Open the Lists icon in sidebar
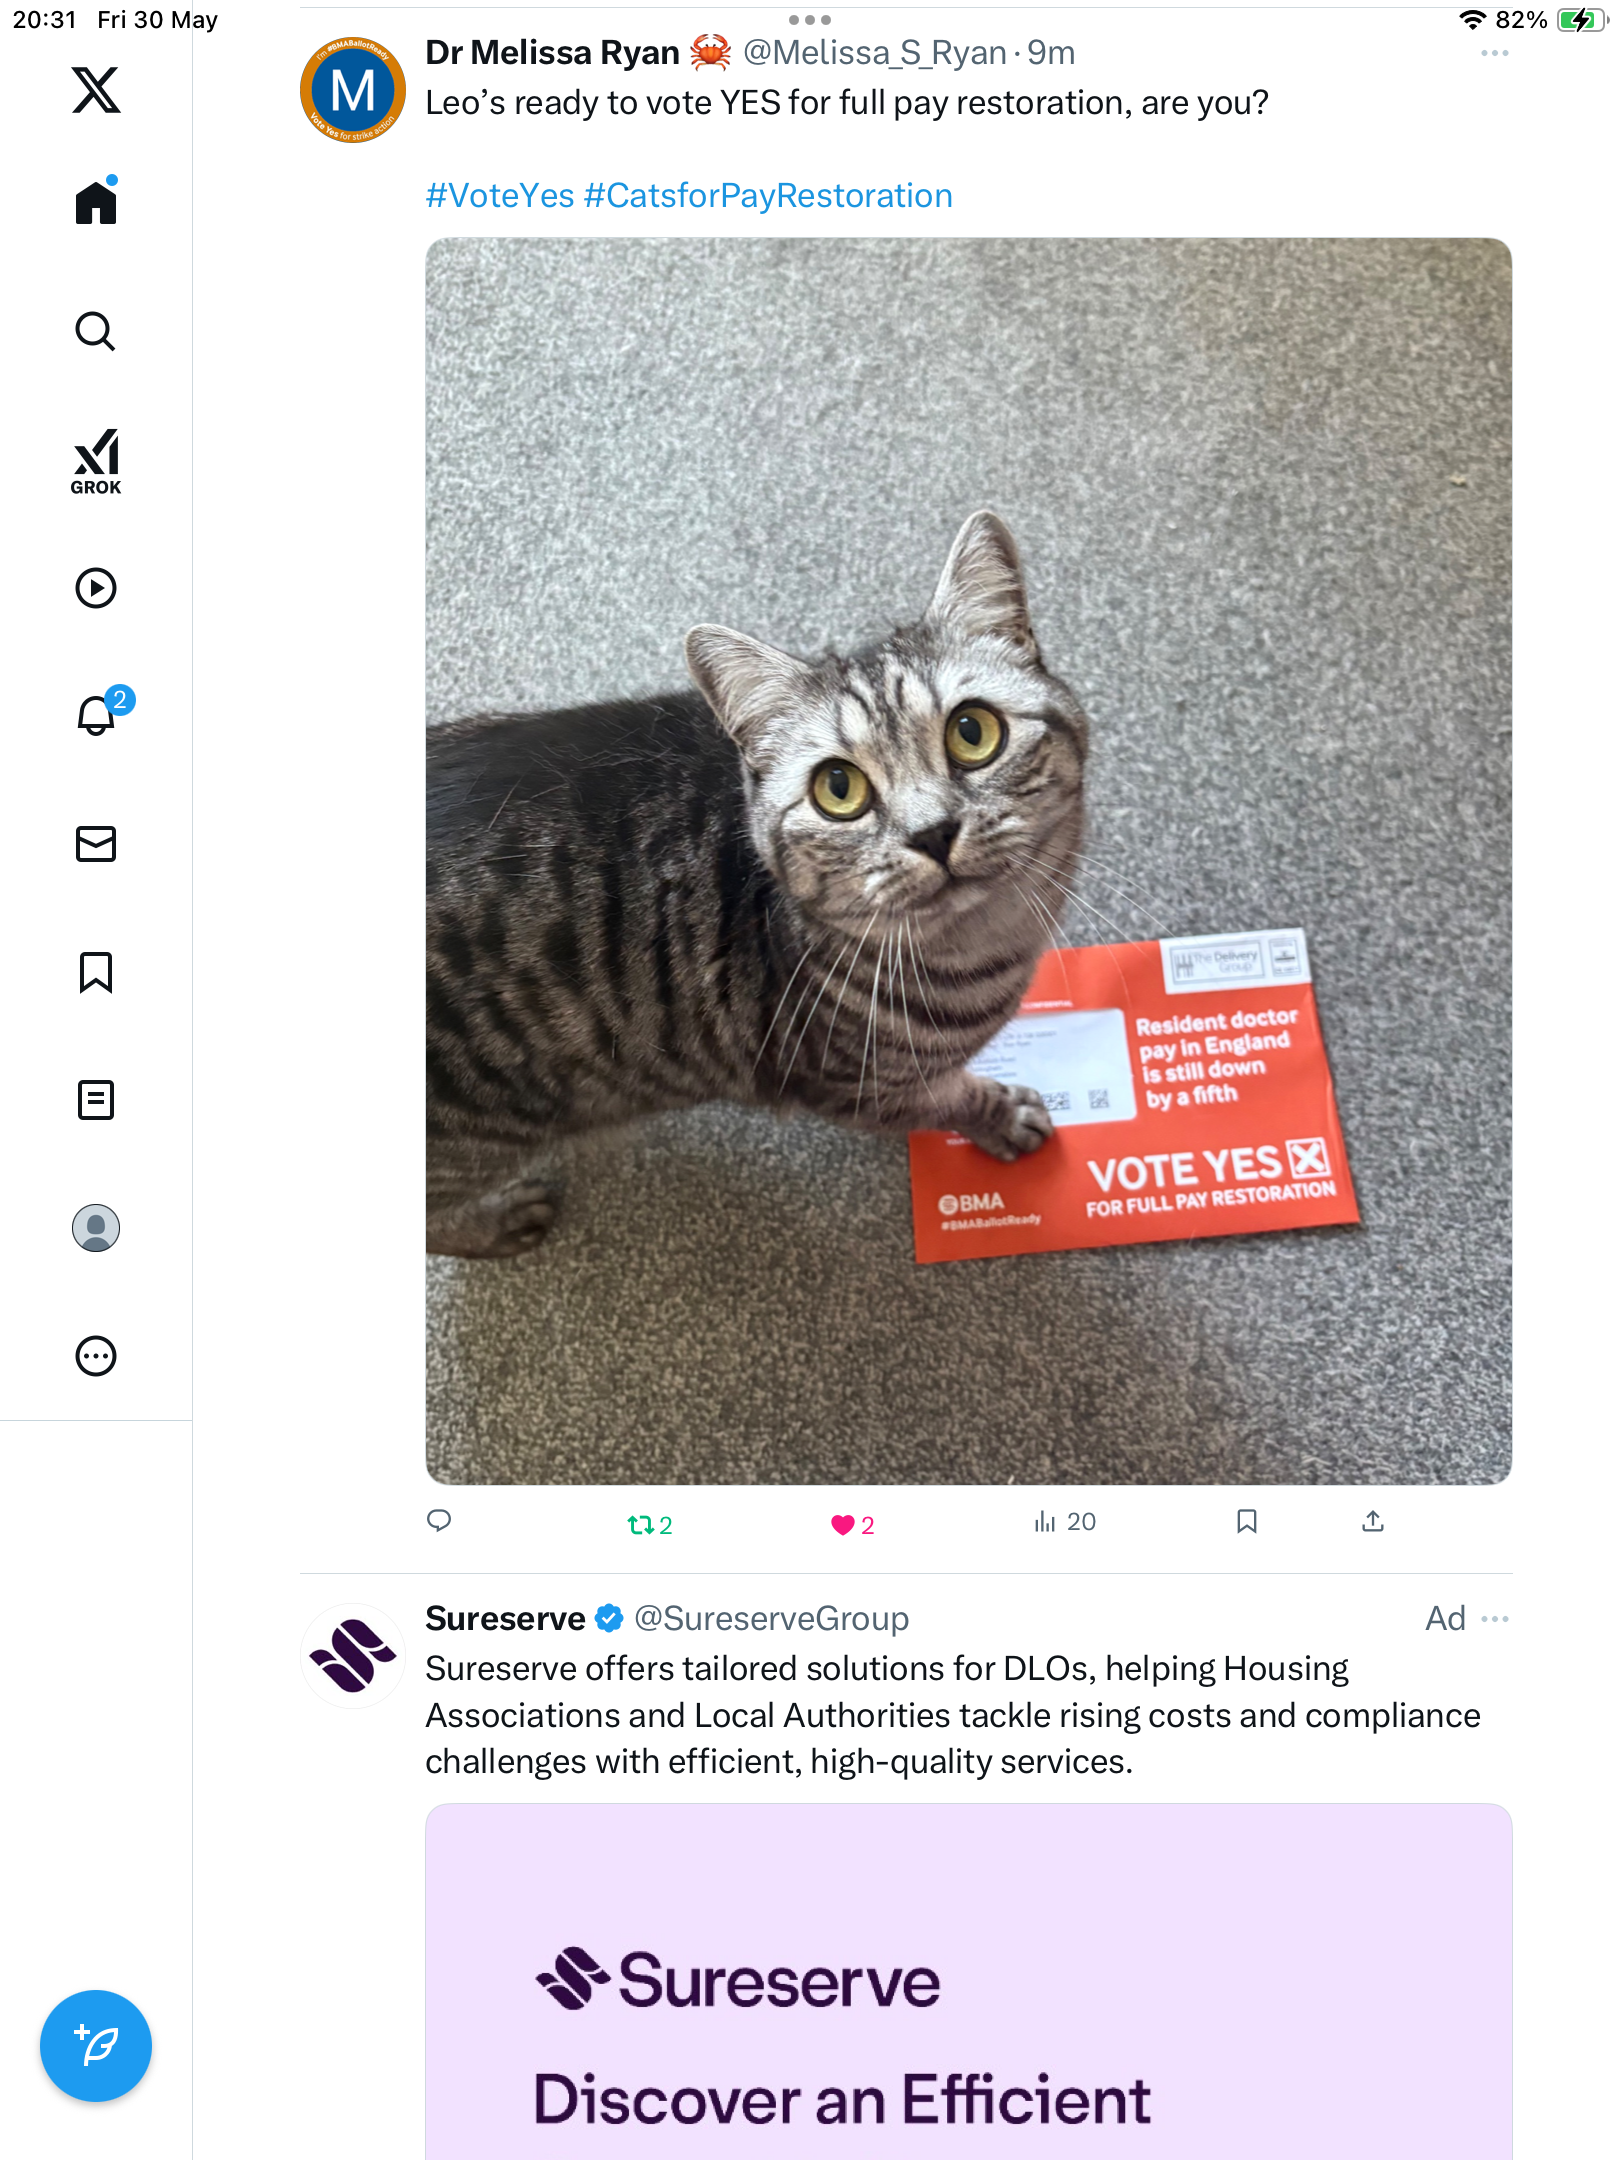Screen dimensions: 1620x2160 (x=96, y=1100)
